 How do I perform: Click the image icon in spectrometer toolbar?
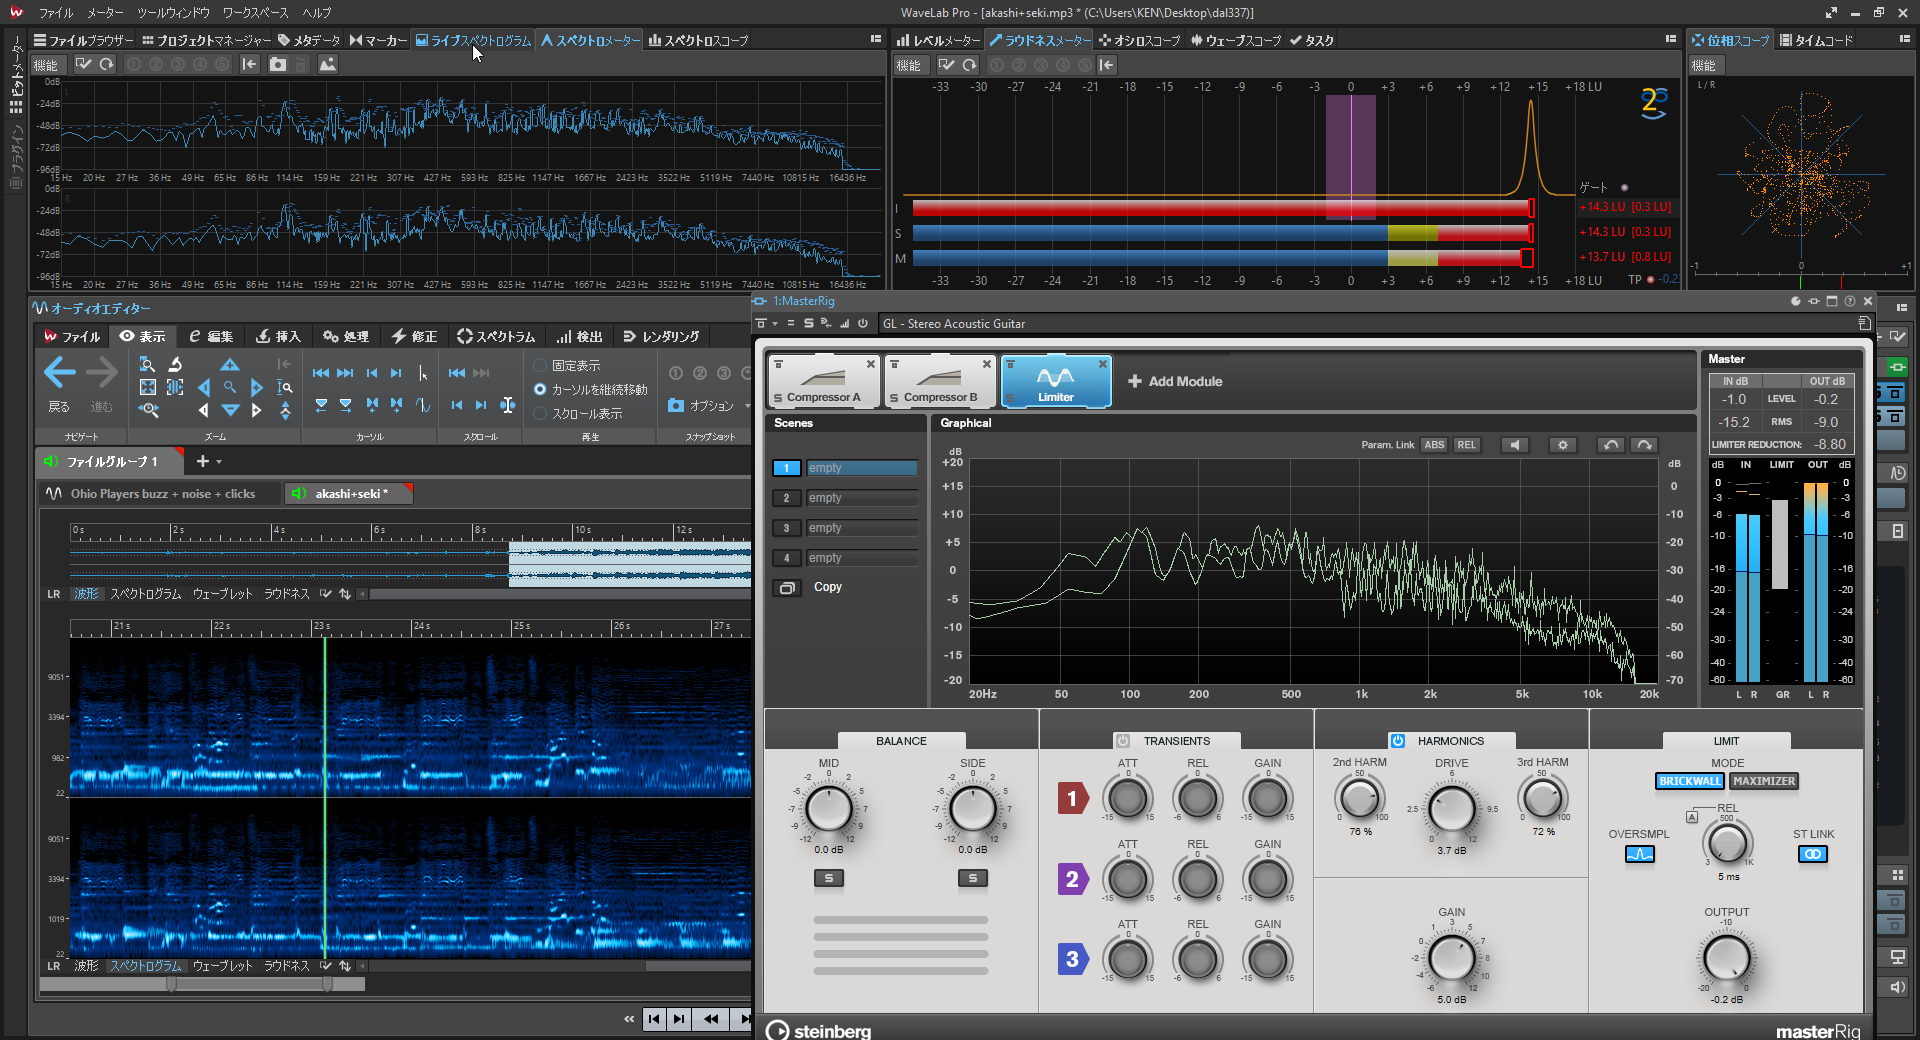point(327,64)
